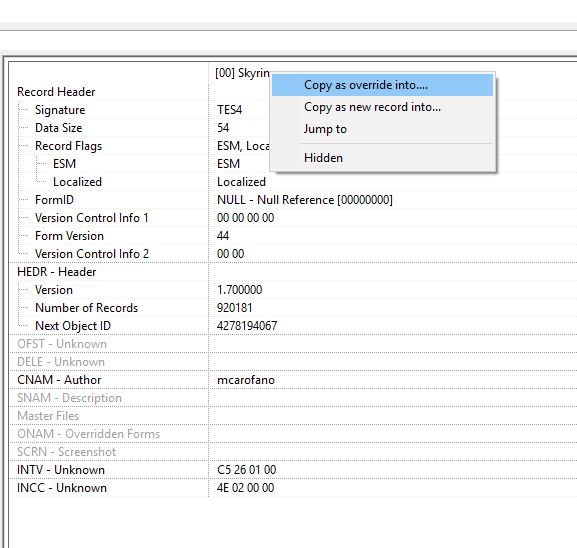577x548 pixels.
Task: Select the [00] Skyrim column header
Action: tap(242, 73)
